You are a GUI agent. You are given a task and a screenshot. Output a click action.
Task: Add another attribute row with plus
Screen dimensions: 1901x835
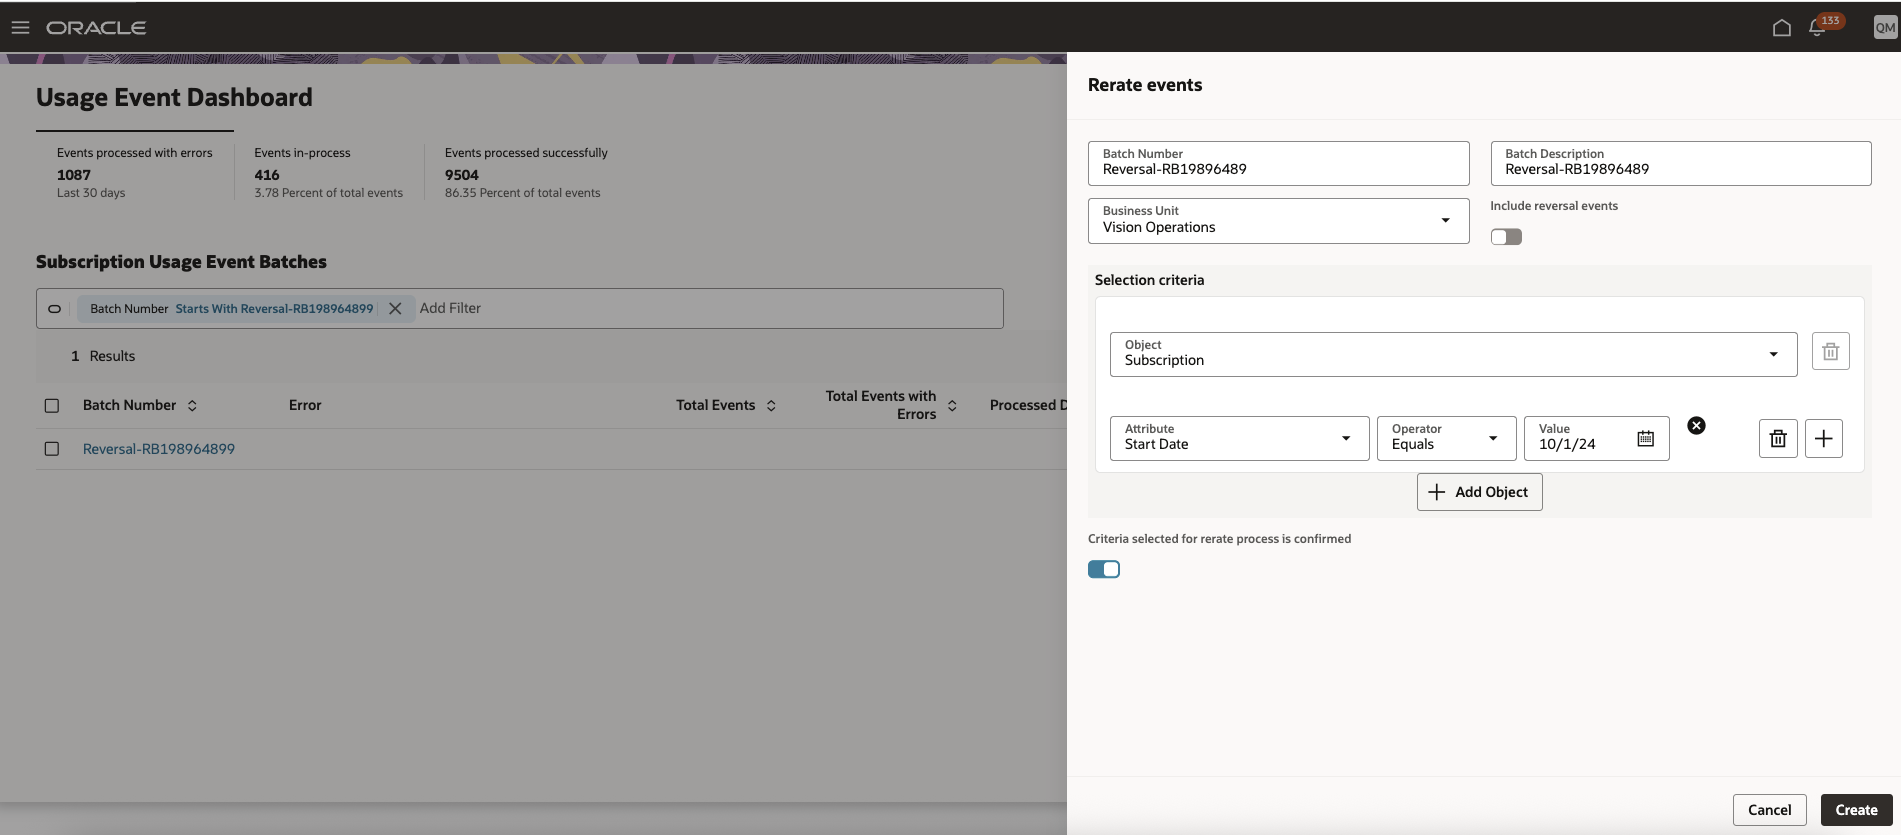click(x=1824, y=438)
